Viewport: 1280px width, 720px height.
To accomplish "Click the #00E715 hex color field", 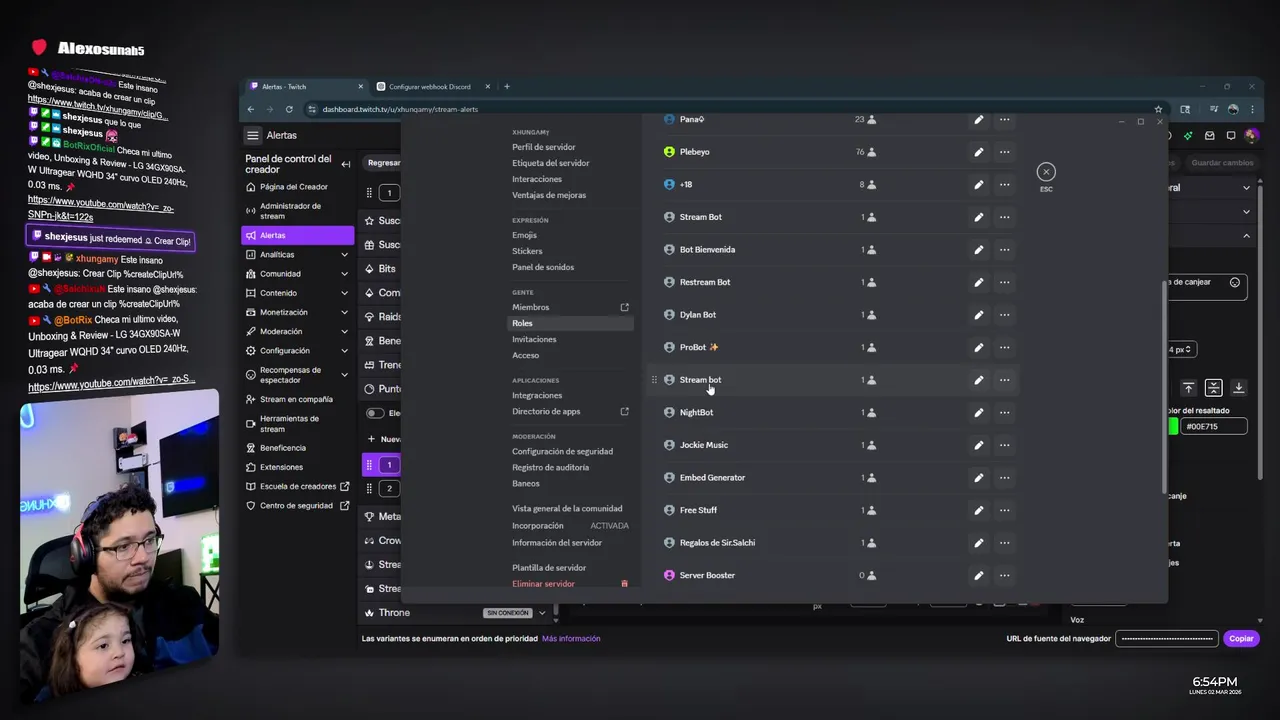I will [1214, 426].
